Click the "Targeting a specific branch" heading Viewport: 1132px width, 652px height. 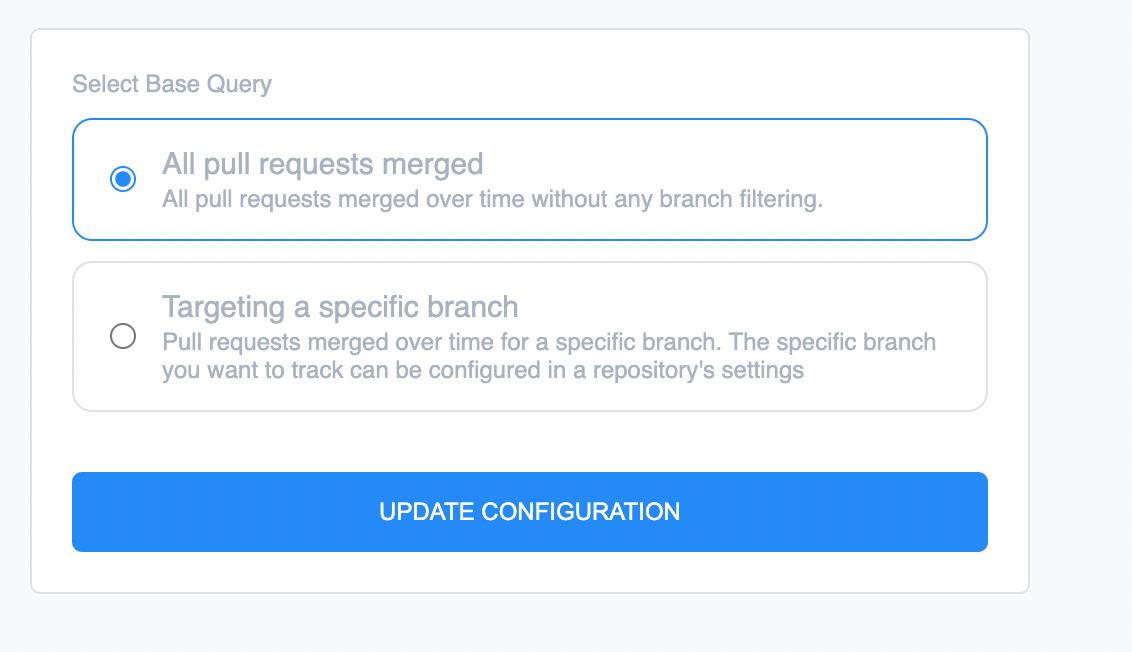coord(340,306)
